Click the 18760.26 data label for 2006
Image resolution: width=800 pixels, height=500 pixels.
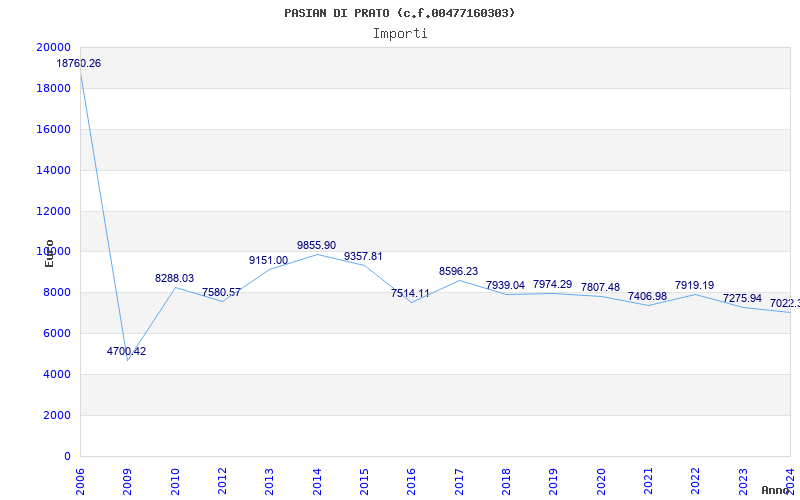pyautogui.click(x=79, y=63)
